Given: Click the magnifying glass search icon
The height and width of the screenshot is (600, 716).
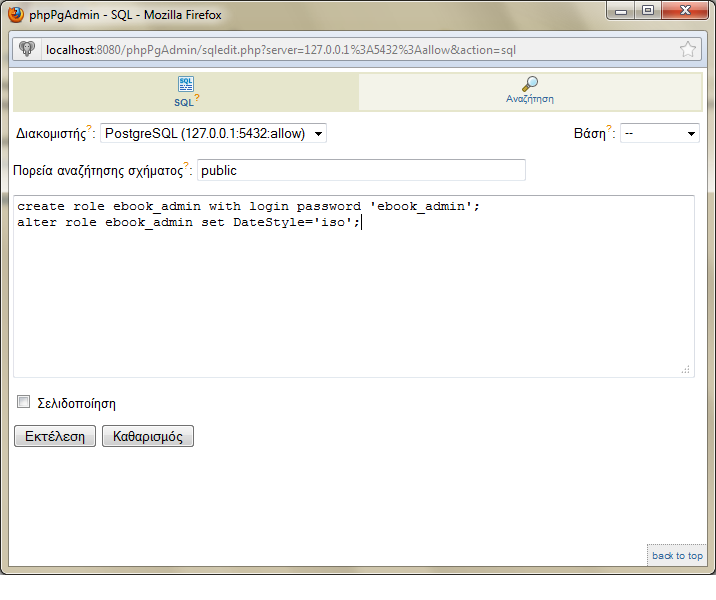Looking at the screenshot, I should (x=530, y=84).
